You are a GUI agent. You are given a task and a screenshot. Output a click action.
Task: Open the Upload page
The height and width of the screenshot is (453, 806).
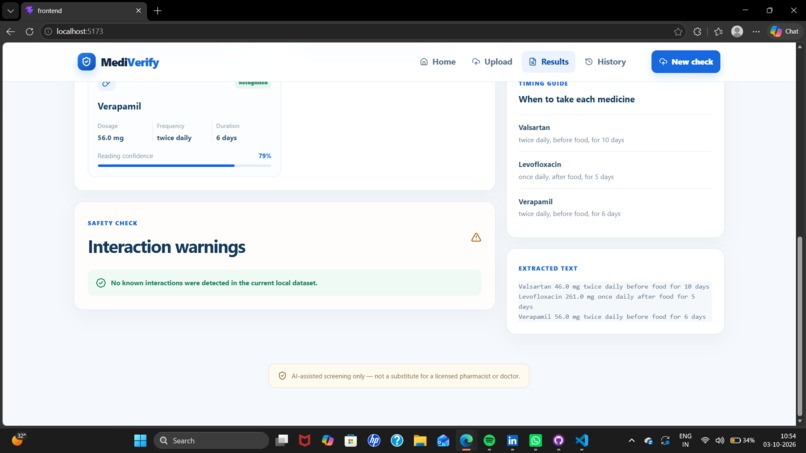pyautogui.click(x=492, y=62)
